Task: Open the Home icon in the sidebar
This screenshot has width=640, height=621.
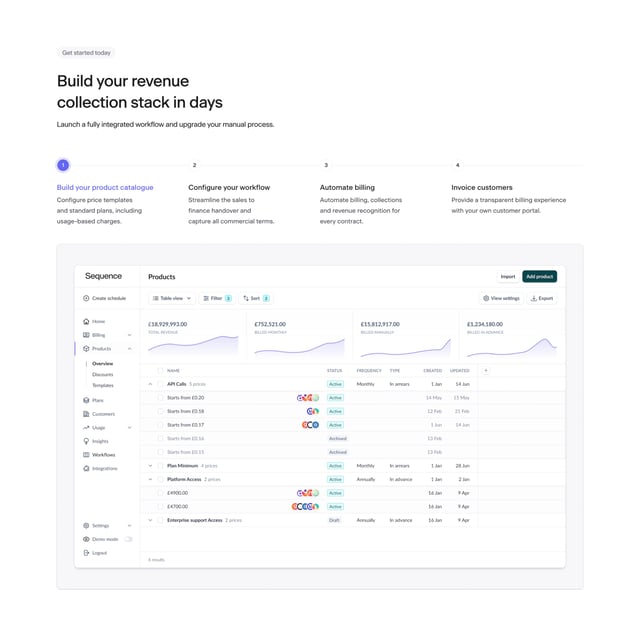Action: tap(86, 322)
